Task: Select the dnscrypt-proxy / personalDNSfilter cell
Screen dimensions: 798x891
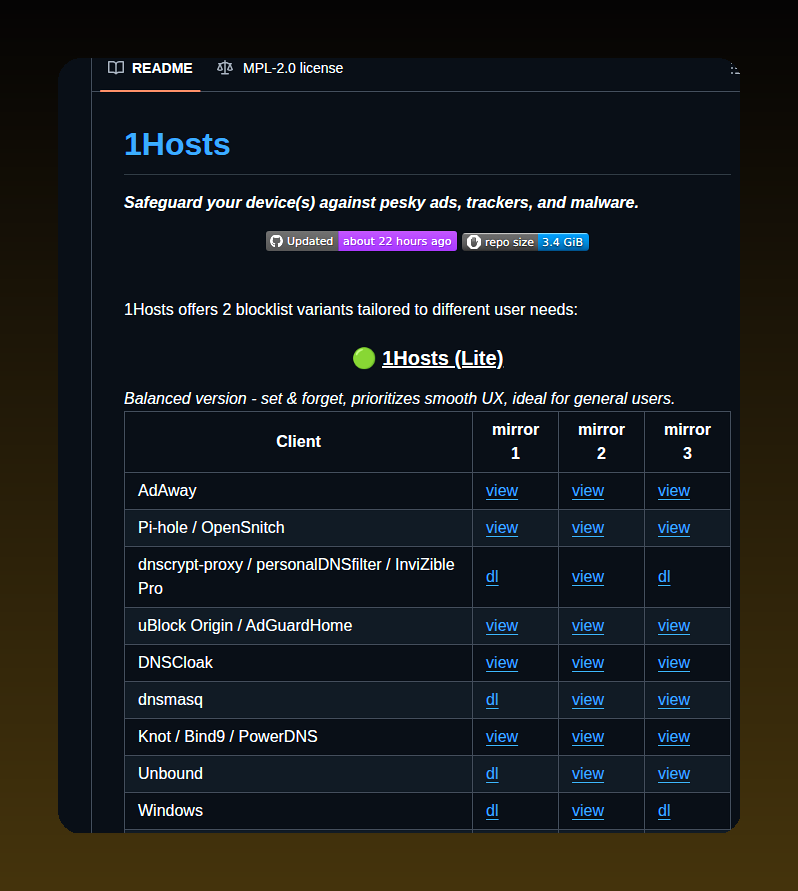Action: pyautogui.click(x=298, y=577)
